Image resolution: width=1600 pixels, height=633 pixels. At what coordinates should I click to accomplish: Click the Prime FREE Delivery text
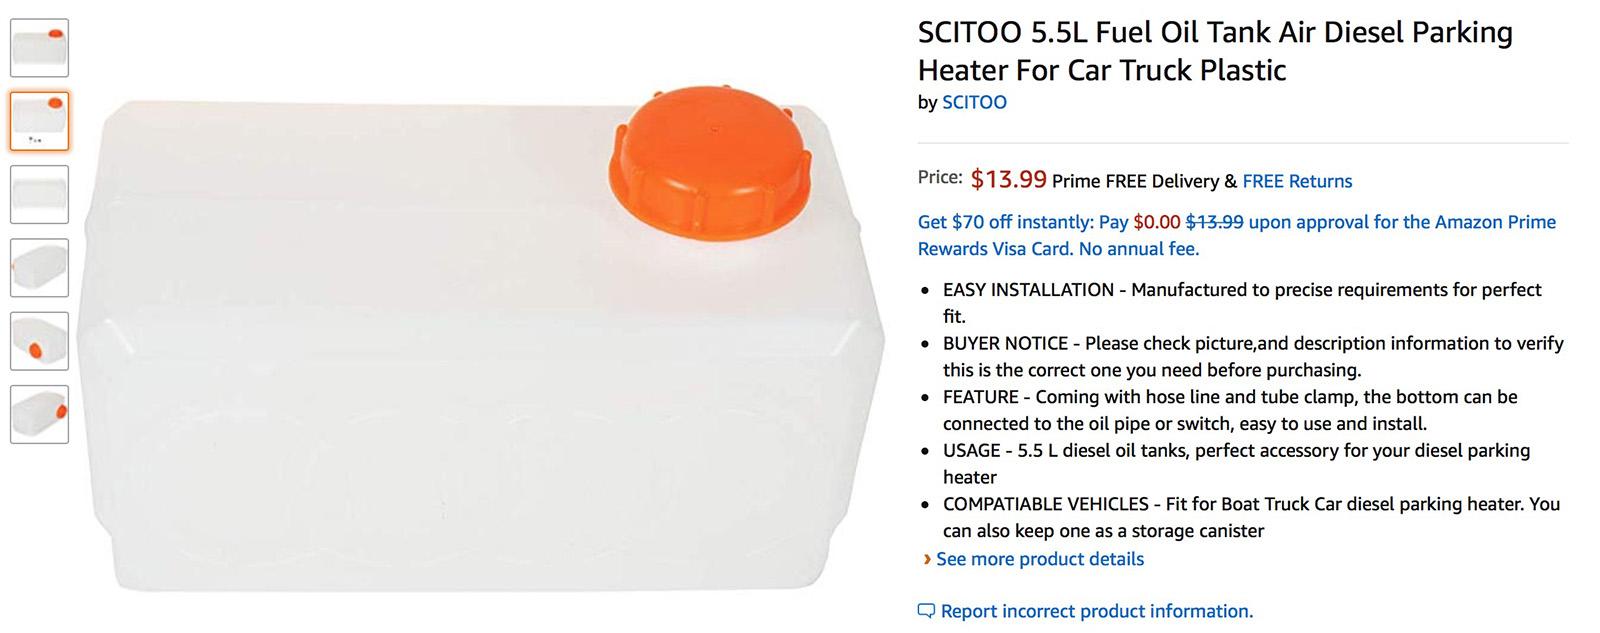[x=1135, y=181]
